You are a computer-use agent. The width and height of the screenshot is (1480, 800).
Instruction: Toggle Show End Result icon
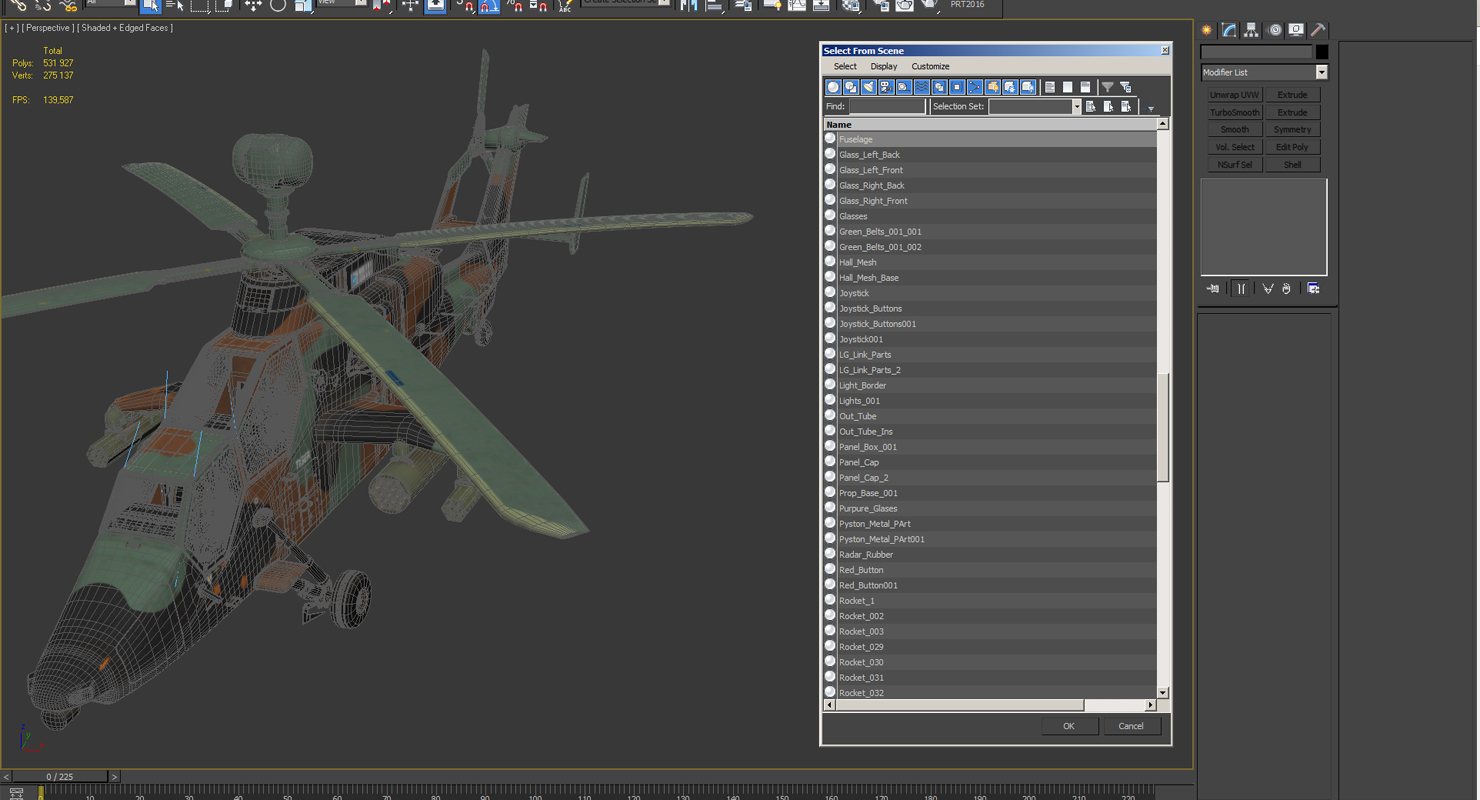coord(1241,289)
